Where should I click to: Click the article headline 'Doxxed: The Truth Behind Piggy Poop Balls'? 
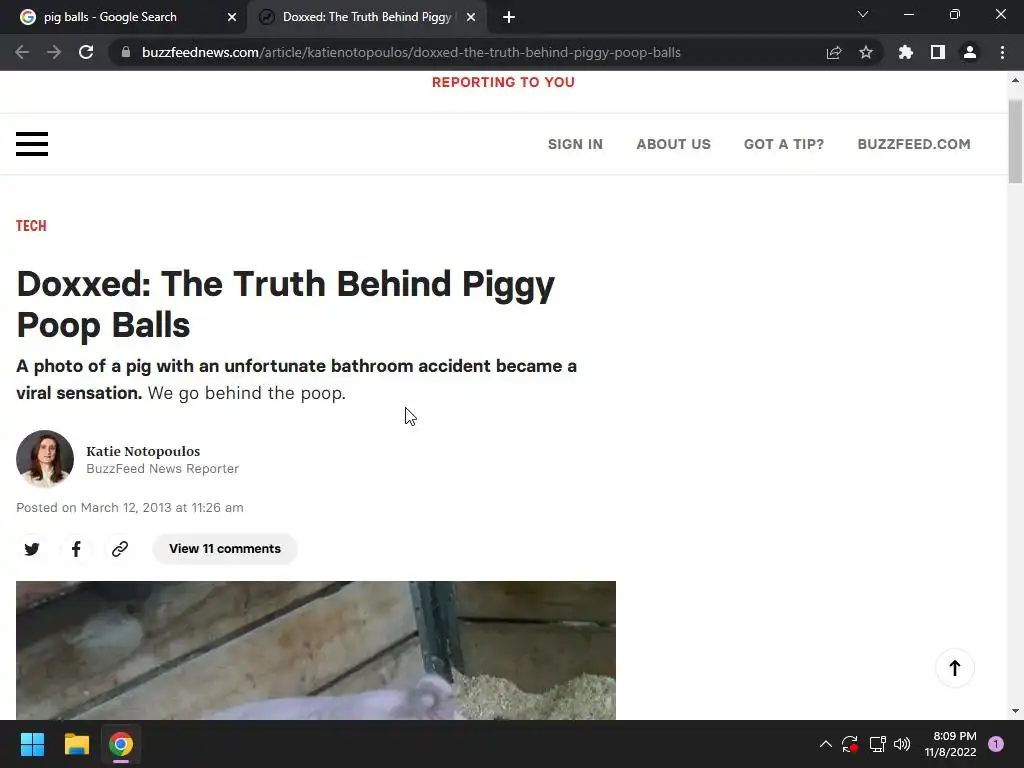[x=285, y=304]
